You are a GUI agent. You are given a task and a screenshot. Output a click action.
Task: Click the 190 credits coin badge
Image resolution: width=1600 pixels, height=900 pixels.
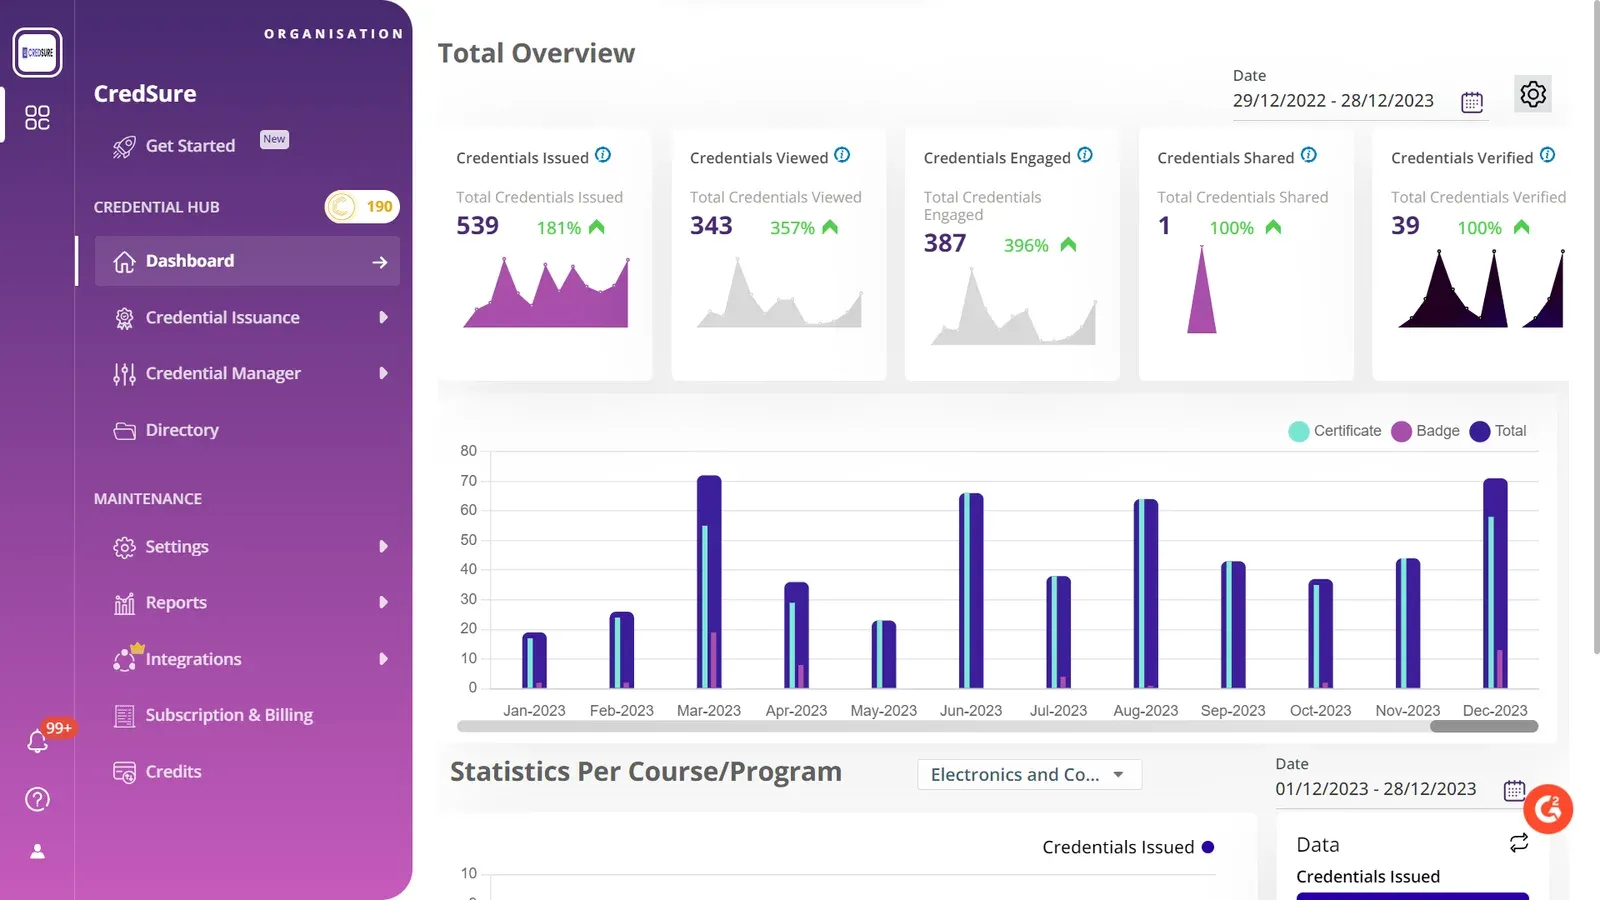pos(362,207)
